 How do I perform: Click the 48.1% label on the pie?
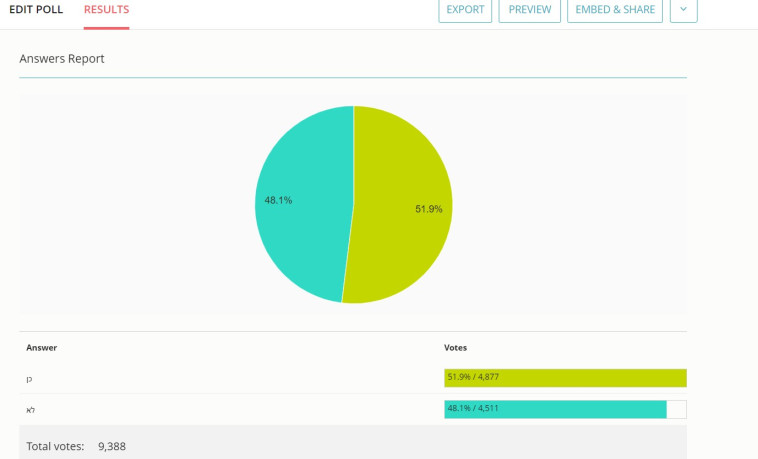pyautogui.click(x=278, y=200)
